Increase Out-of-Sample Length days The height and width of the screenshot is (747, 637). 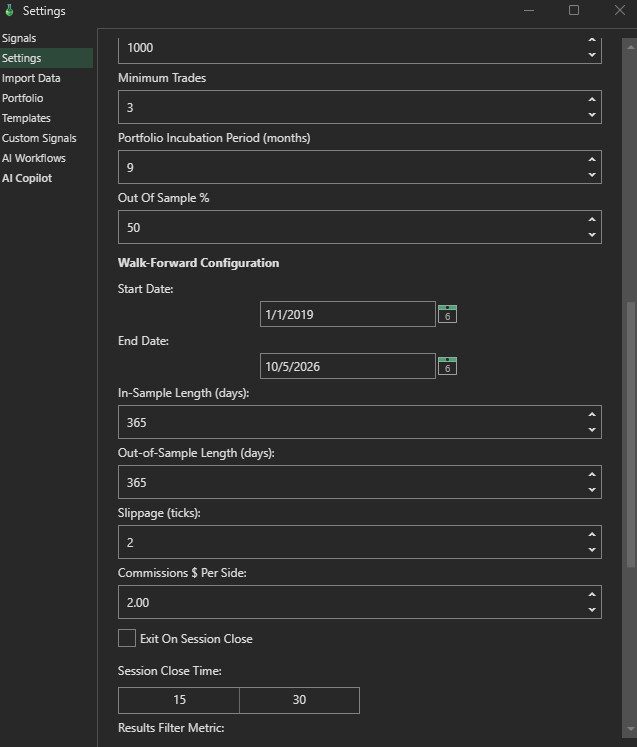coord(592,474)
